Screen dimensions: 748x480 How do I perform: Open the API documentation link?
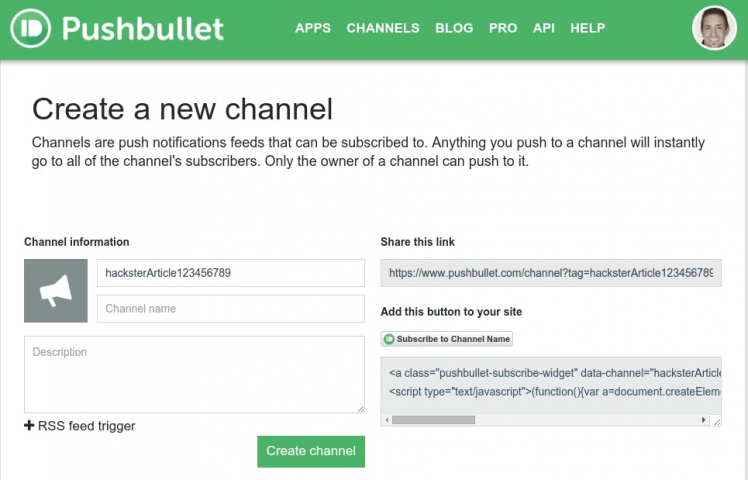point(544,28)
